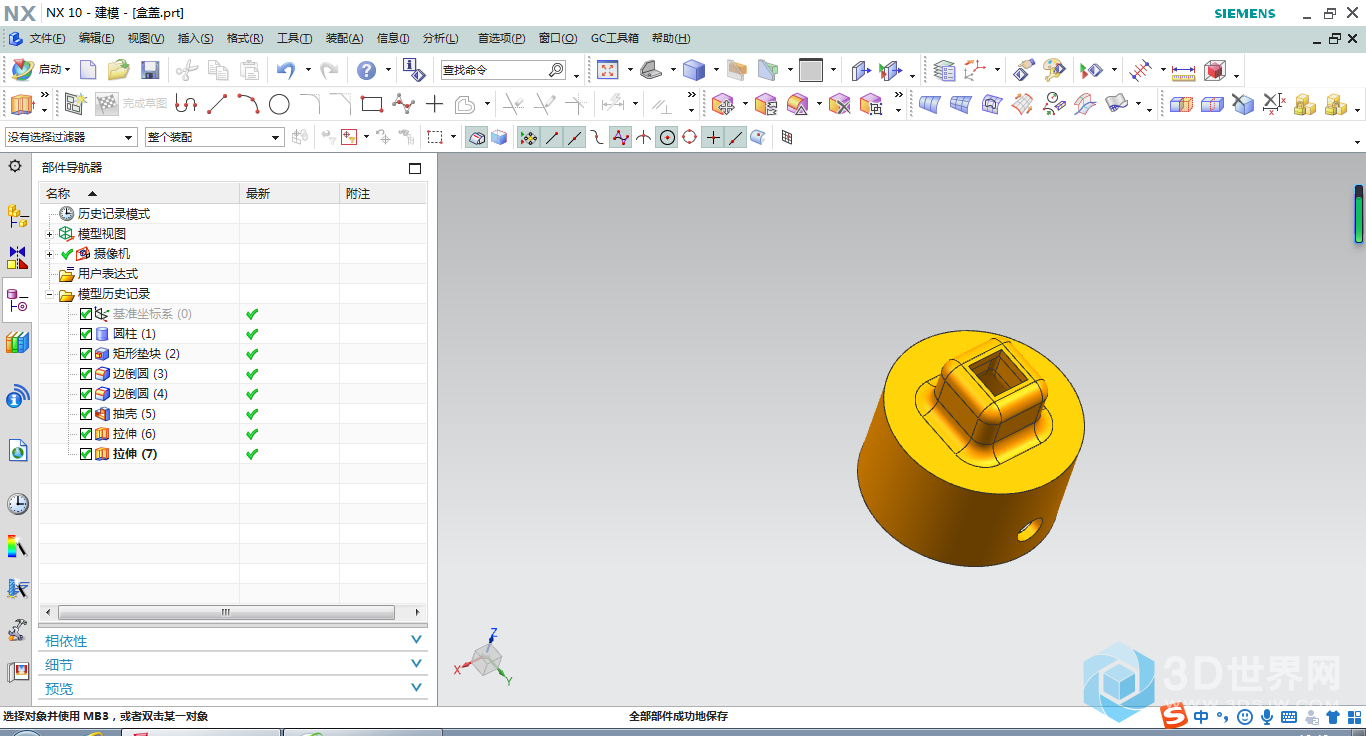Image resolution: width=1366 pixels, height=736 pixels.
Task: Select 历史记录模式 in the navigator
Action: click(x=114, y=214)
